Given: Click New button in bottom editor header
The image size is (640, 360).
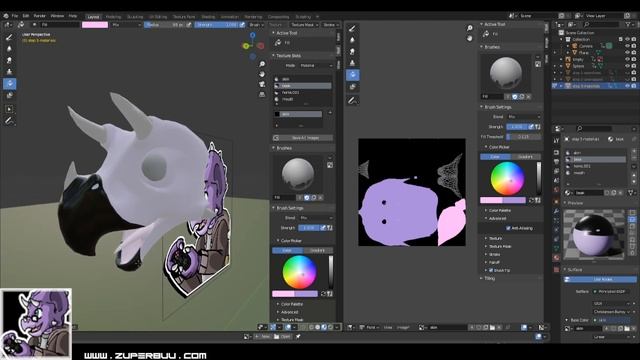Looking at the screenshot, I should [x=263, y=337].
